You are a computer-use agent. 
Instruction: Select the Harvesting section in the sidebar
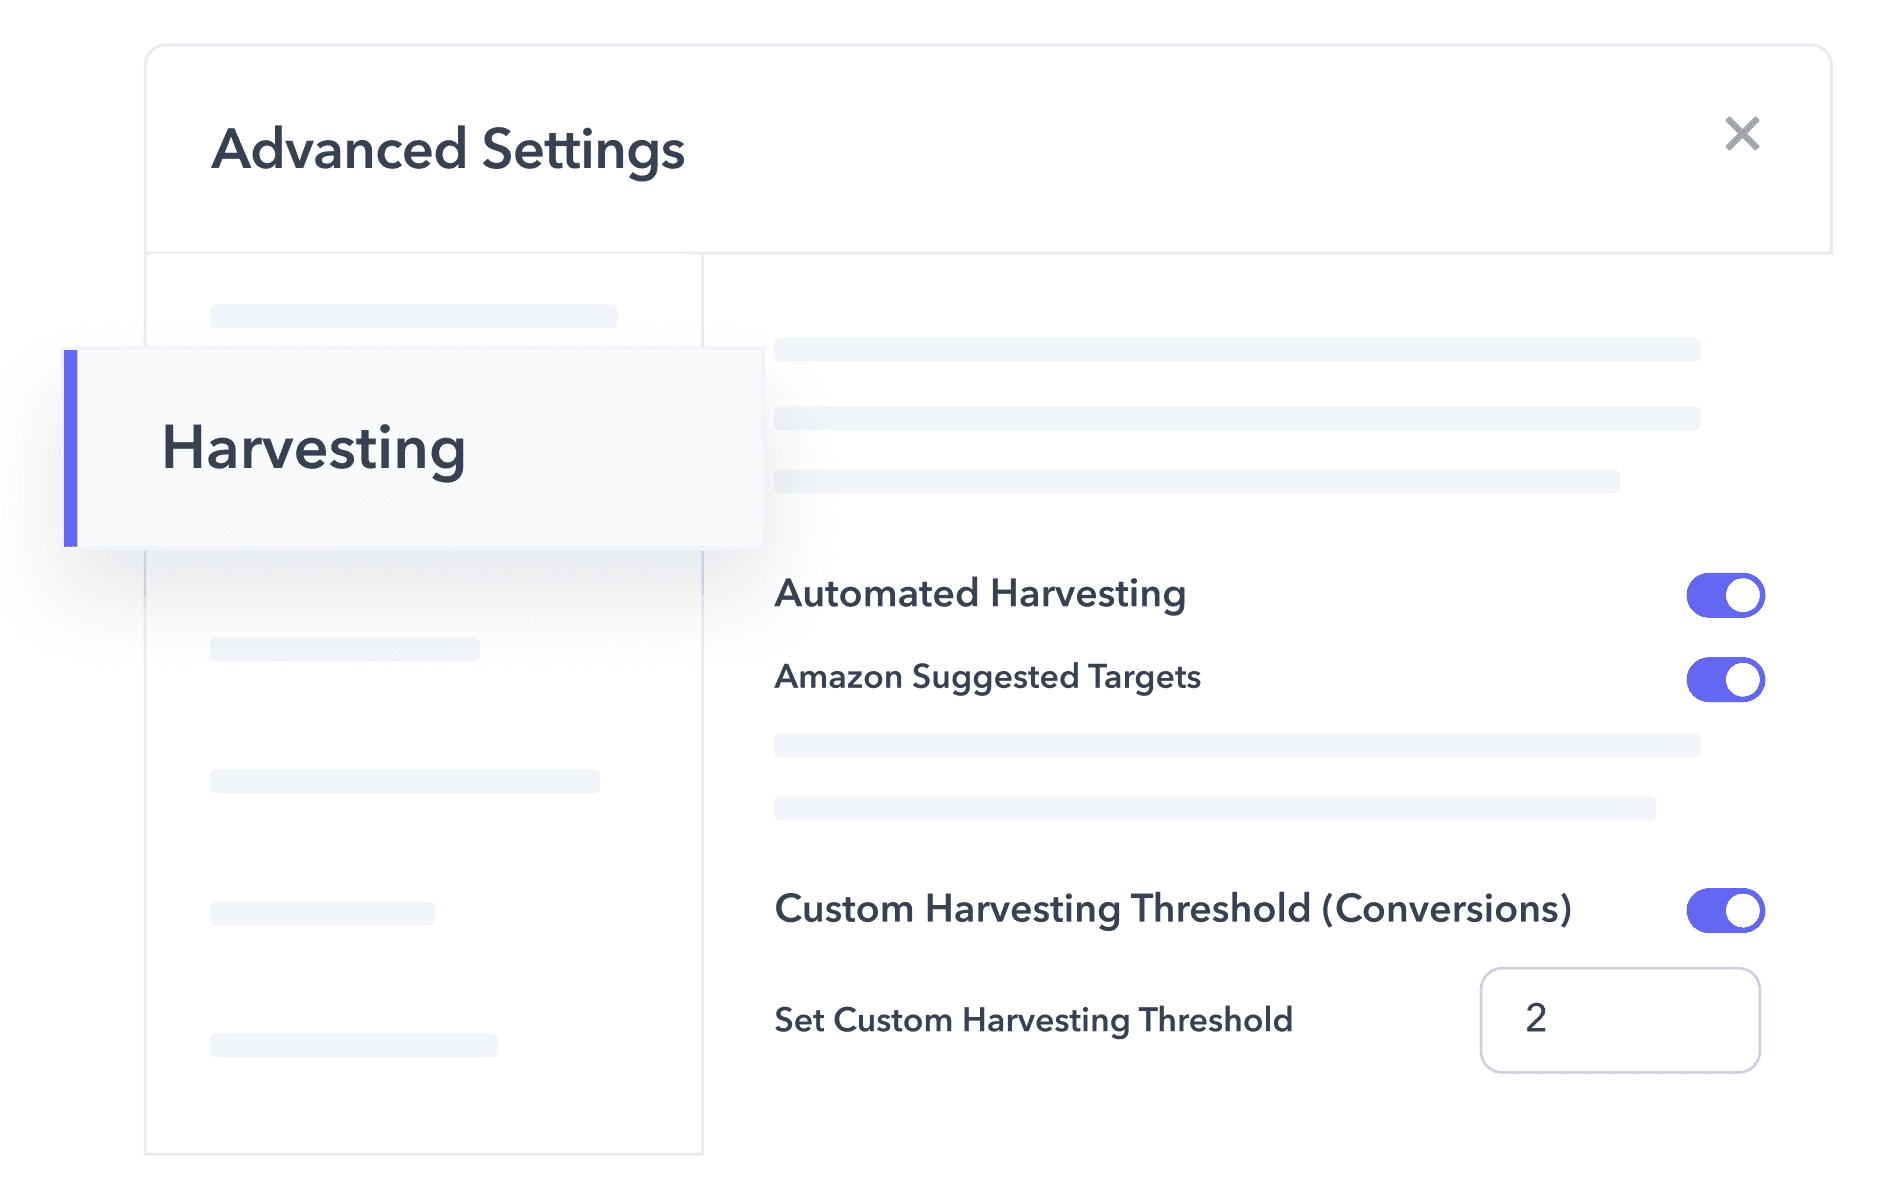pos(314,449)
